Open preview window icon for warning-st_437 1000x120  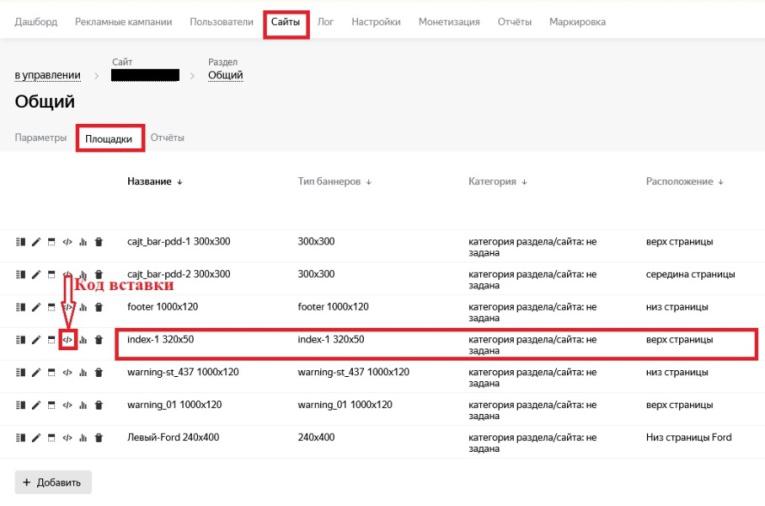tap(52, 373)
